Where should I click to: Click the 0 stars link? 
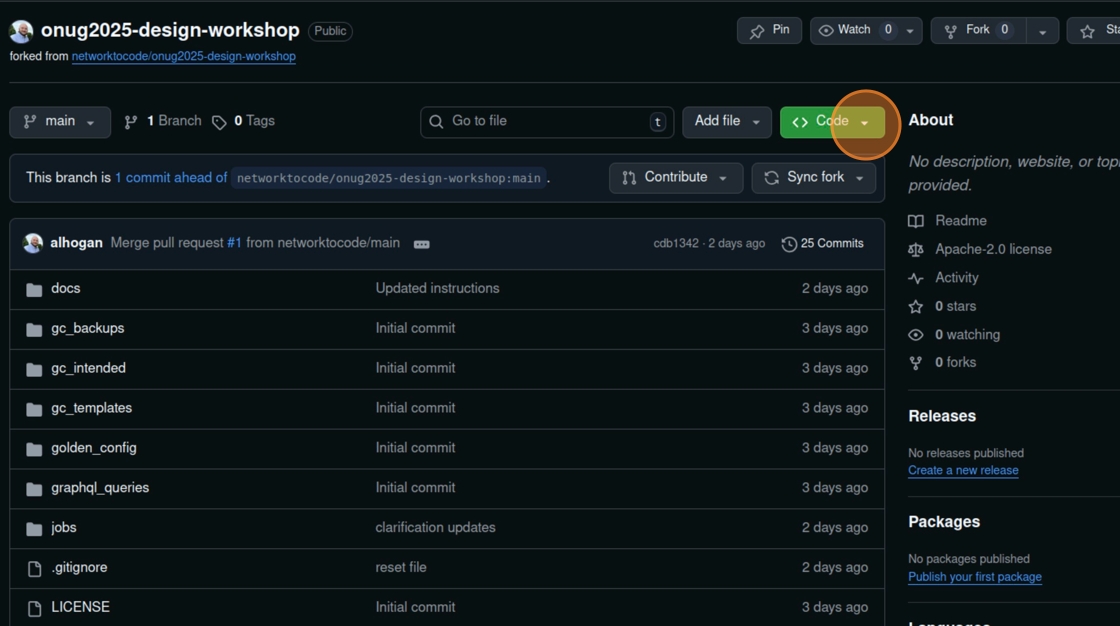[x=955, y=307]
